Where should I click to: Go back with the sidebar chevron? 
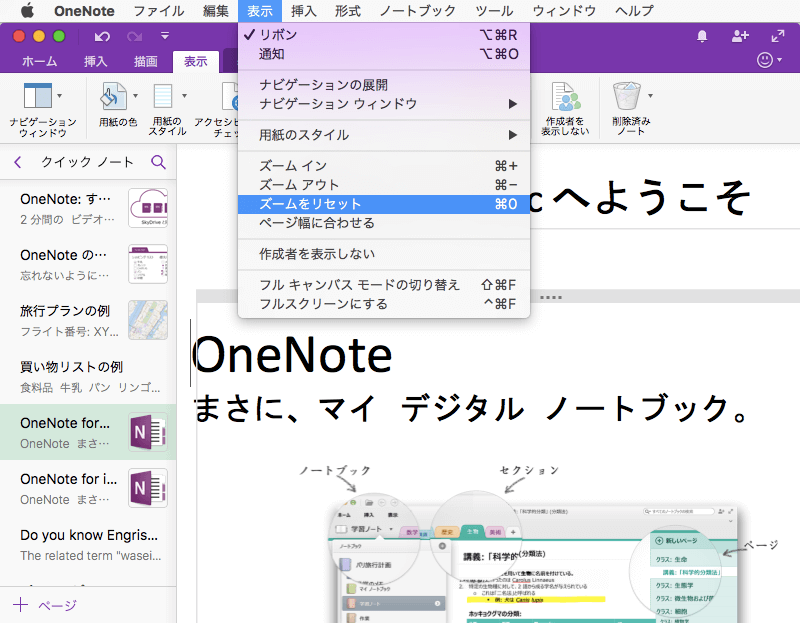(x=18, y=162)
